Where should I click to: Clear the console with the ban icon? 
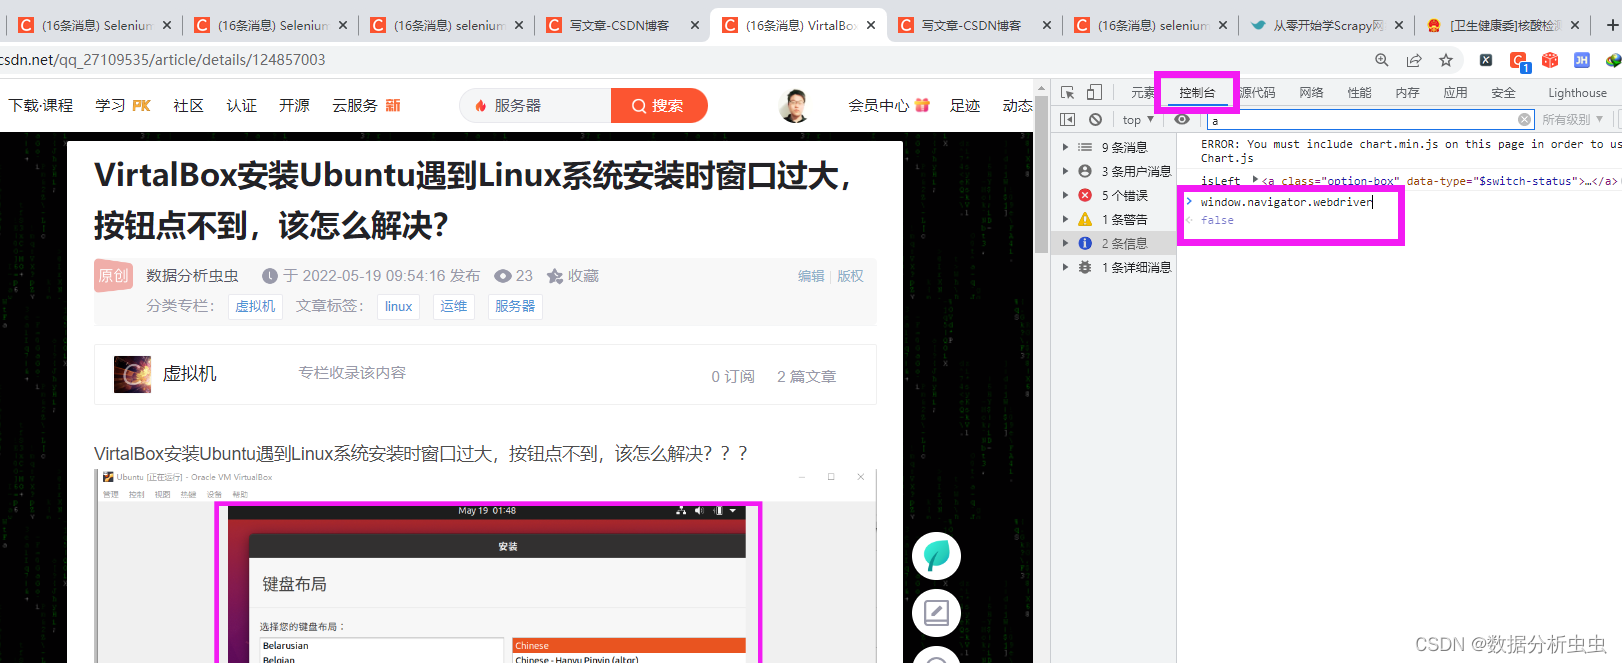tap(1095, 120)
